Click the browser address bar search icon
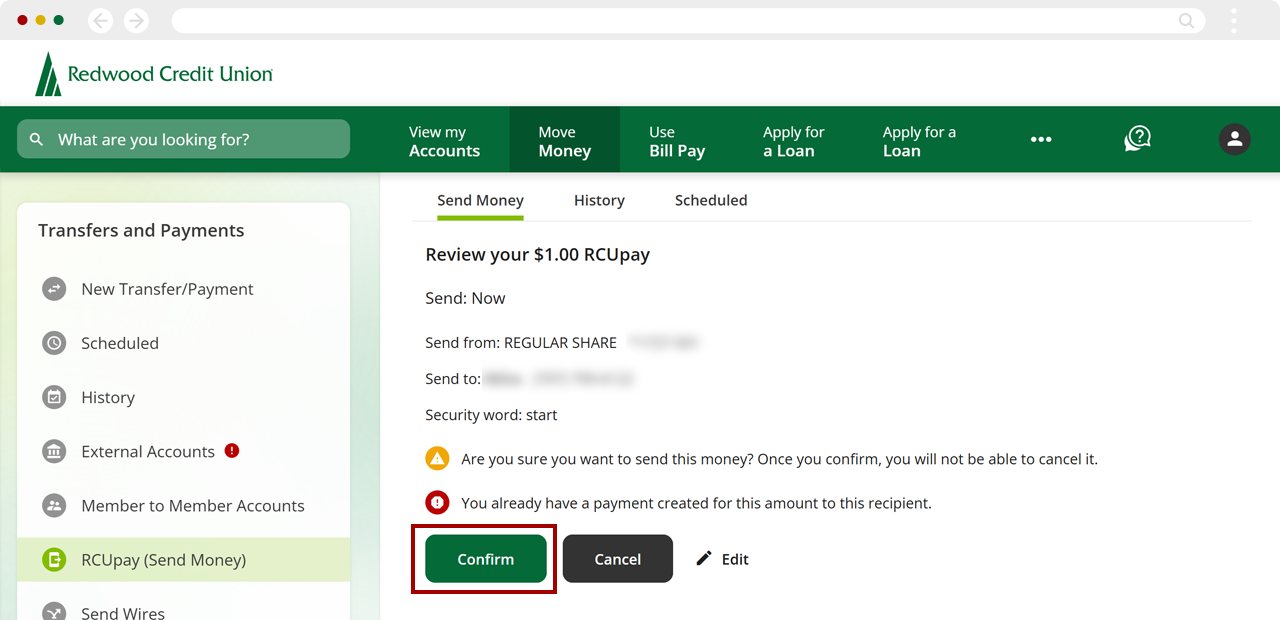Image resolution: width=1280 pixels, height=620 pixels. click(x=1186, y=20)
